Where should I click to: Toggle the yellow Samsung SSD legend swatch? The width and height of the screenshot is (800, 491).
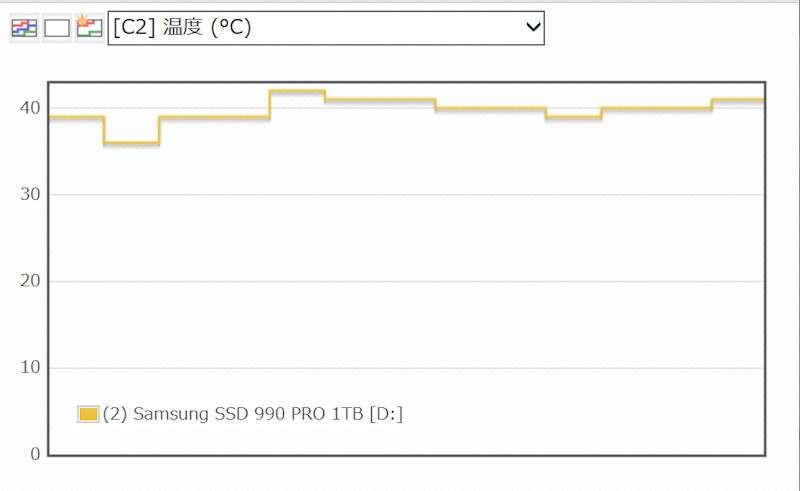[88, 414]
